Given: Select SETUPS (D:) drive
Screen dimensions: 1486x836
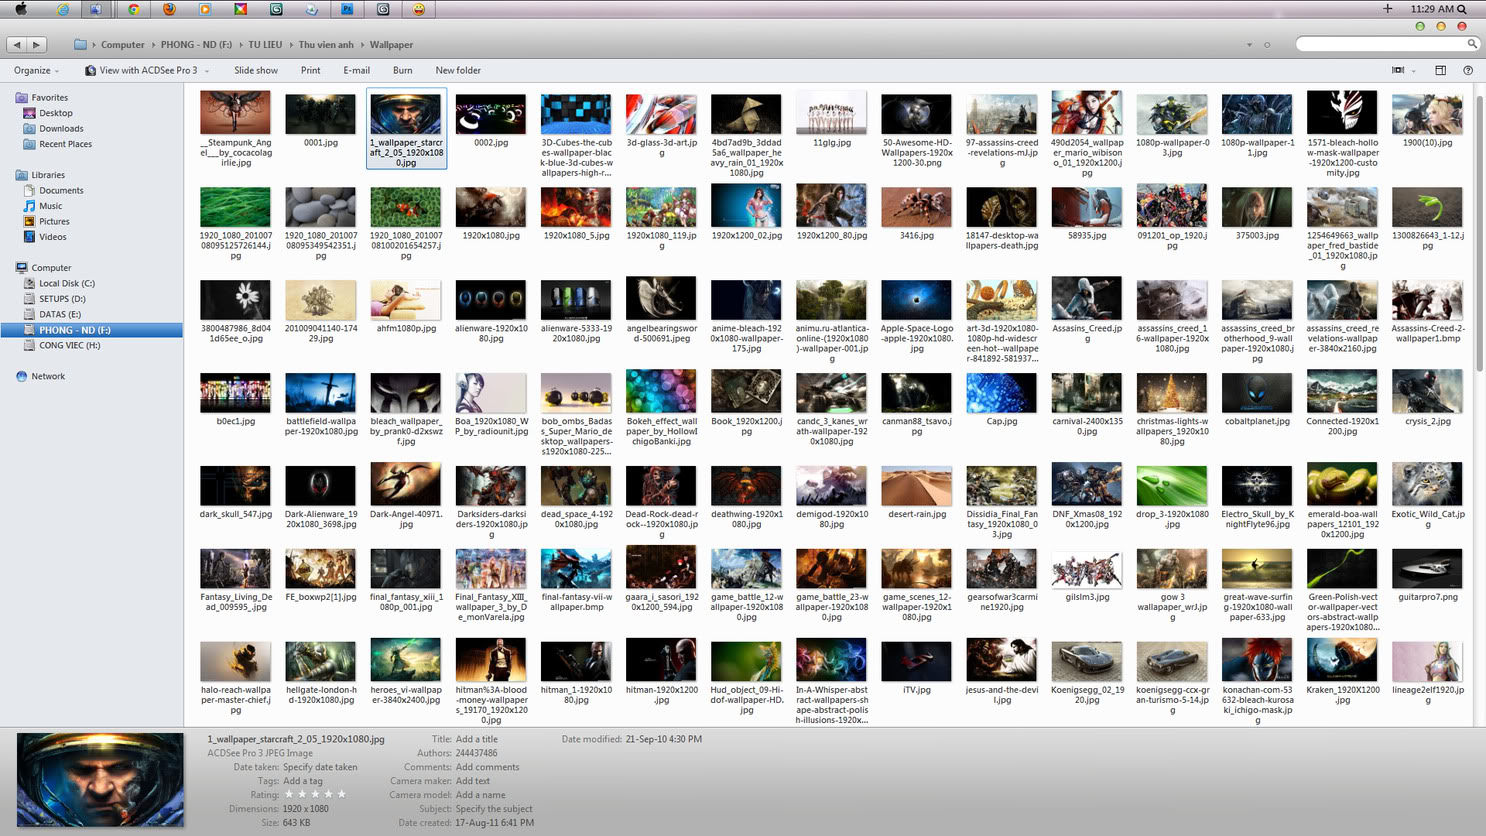Looking at the screenshot, I should [62, 299].
